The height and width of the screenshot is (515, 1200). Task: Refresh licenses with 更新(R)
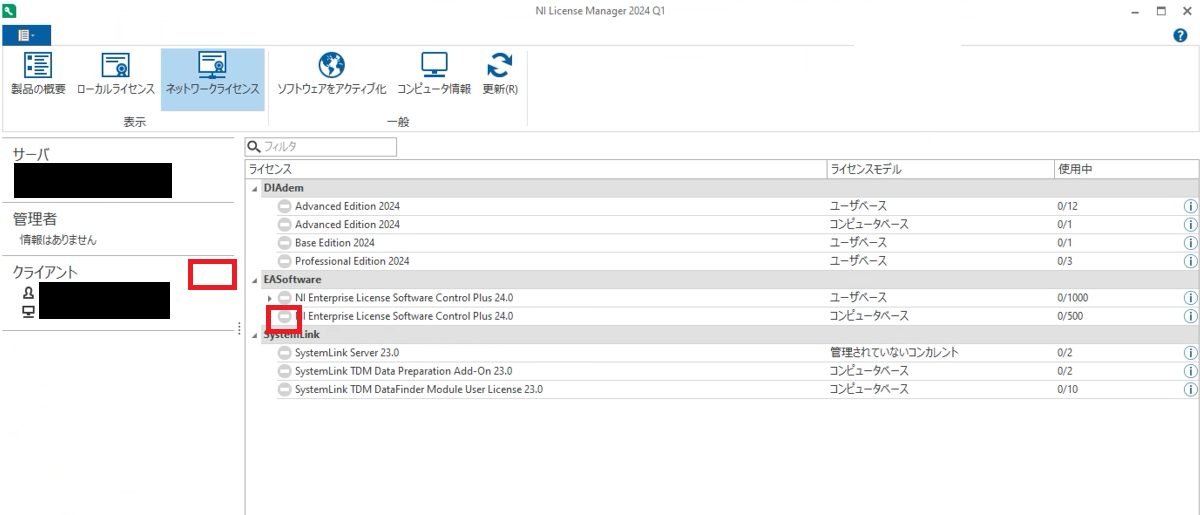(x=499, y=74)
